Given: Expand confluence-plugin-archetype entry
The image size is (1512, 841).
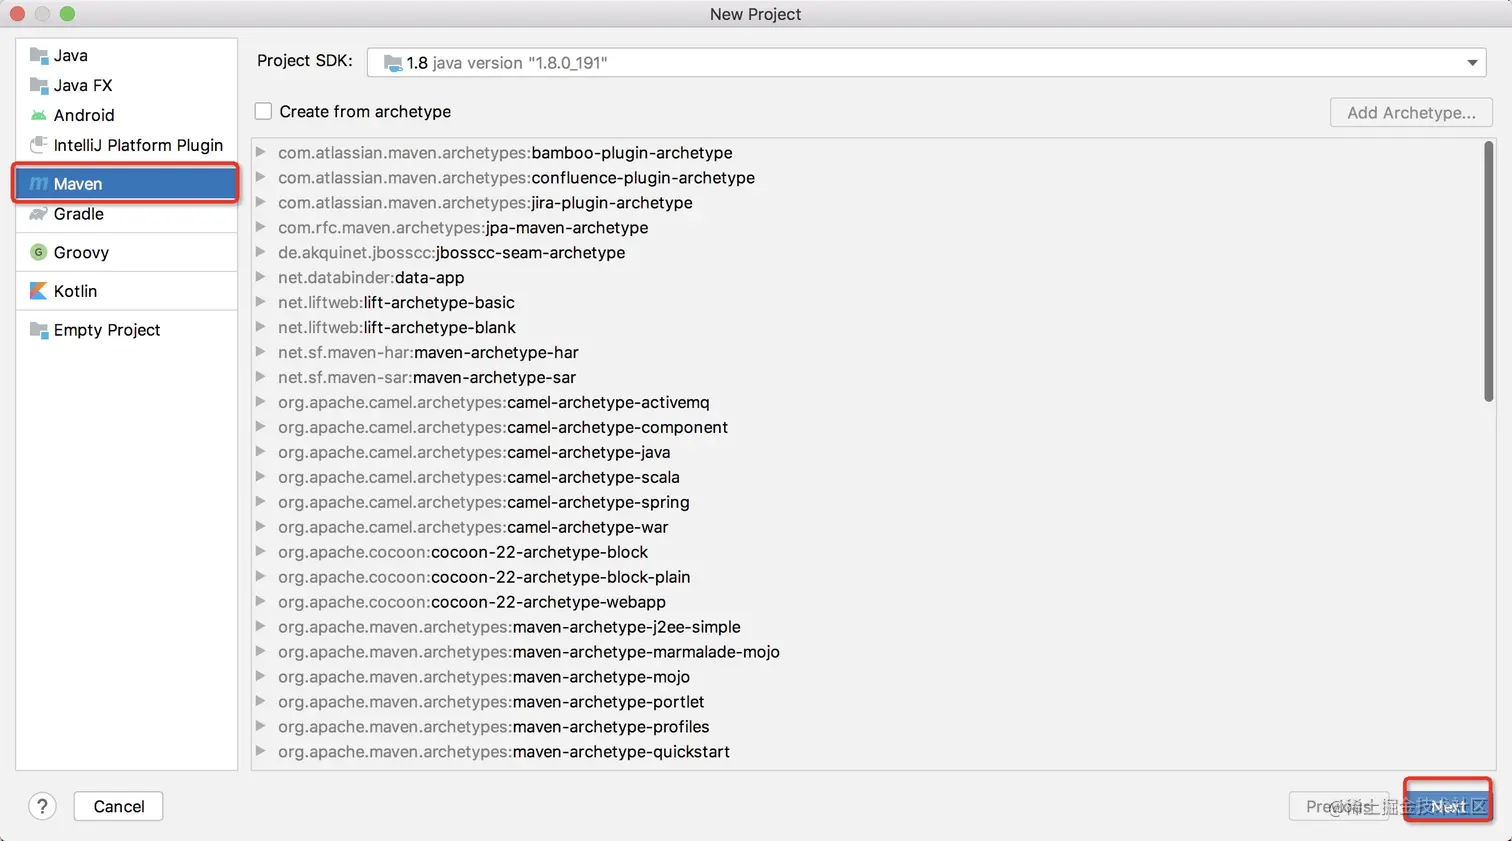Looking at the screenshot, I should (x=261, y=177).
